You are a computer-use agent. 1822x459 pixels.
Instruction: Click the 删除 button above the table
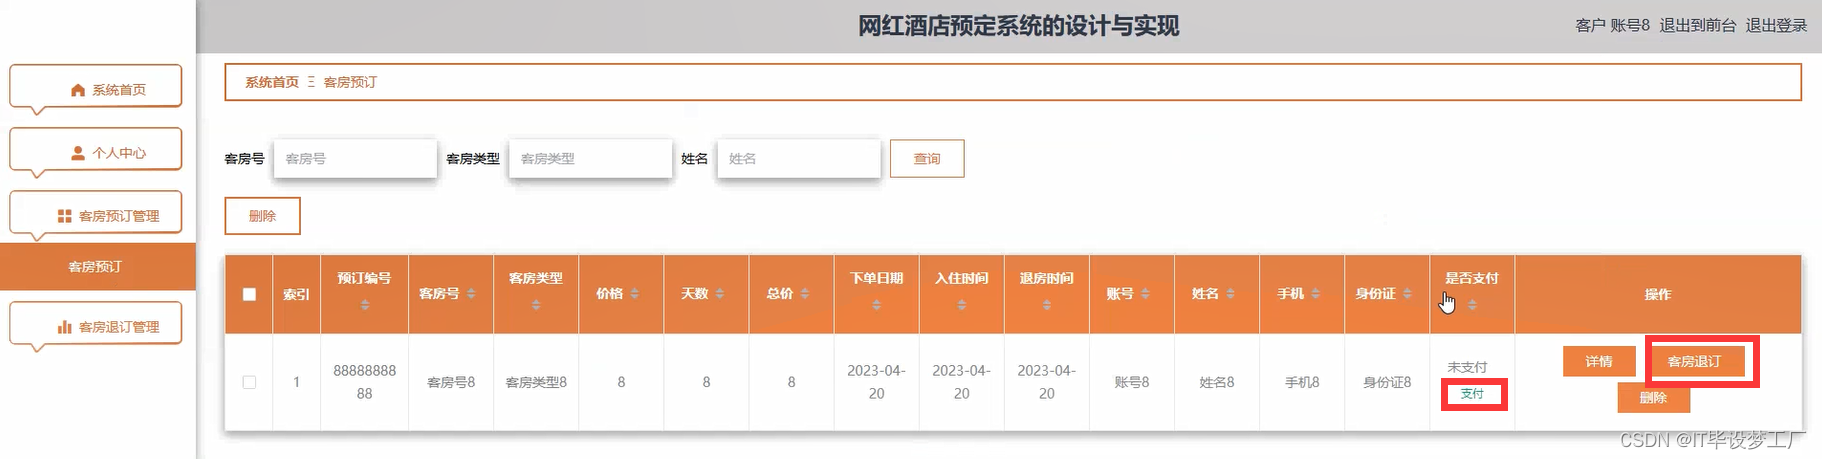tap(262, 216)
